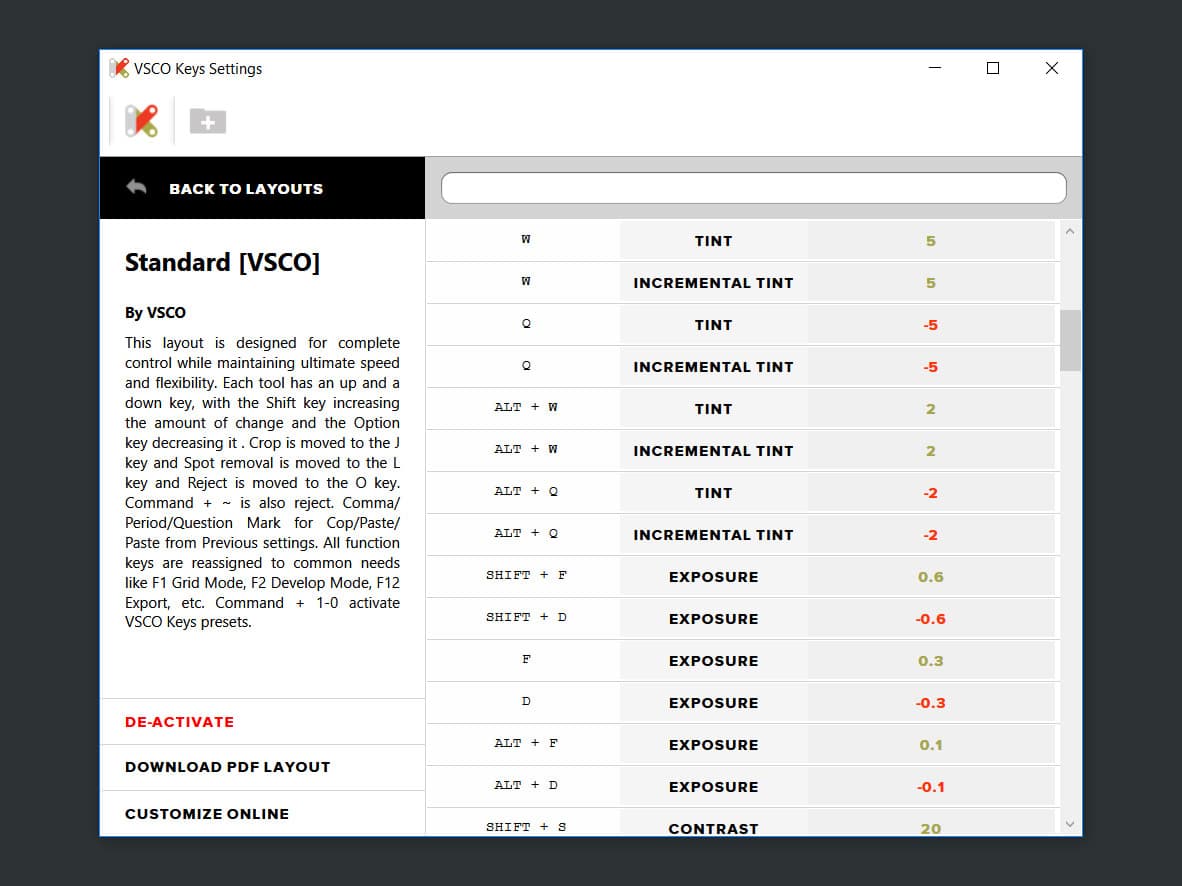
Task: Minimize the VSCO Keys Settings window
Action: point(935,68)
